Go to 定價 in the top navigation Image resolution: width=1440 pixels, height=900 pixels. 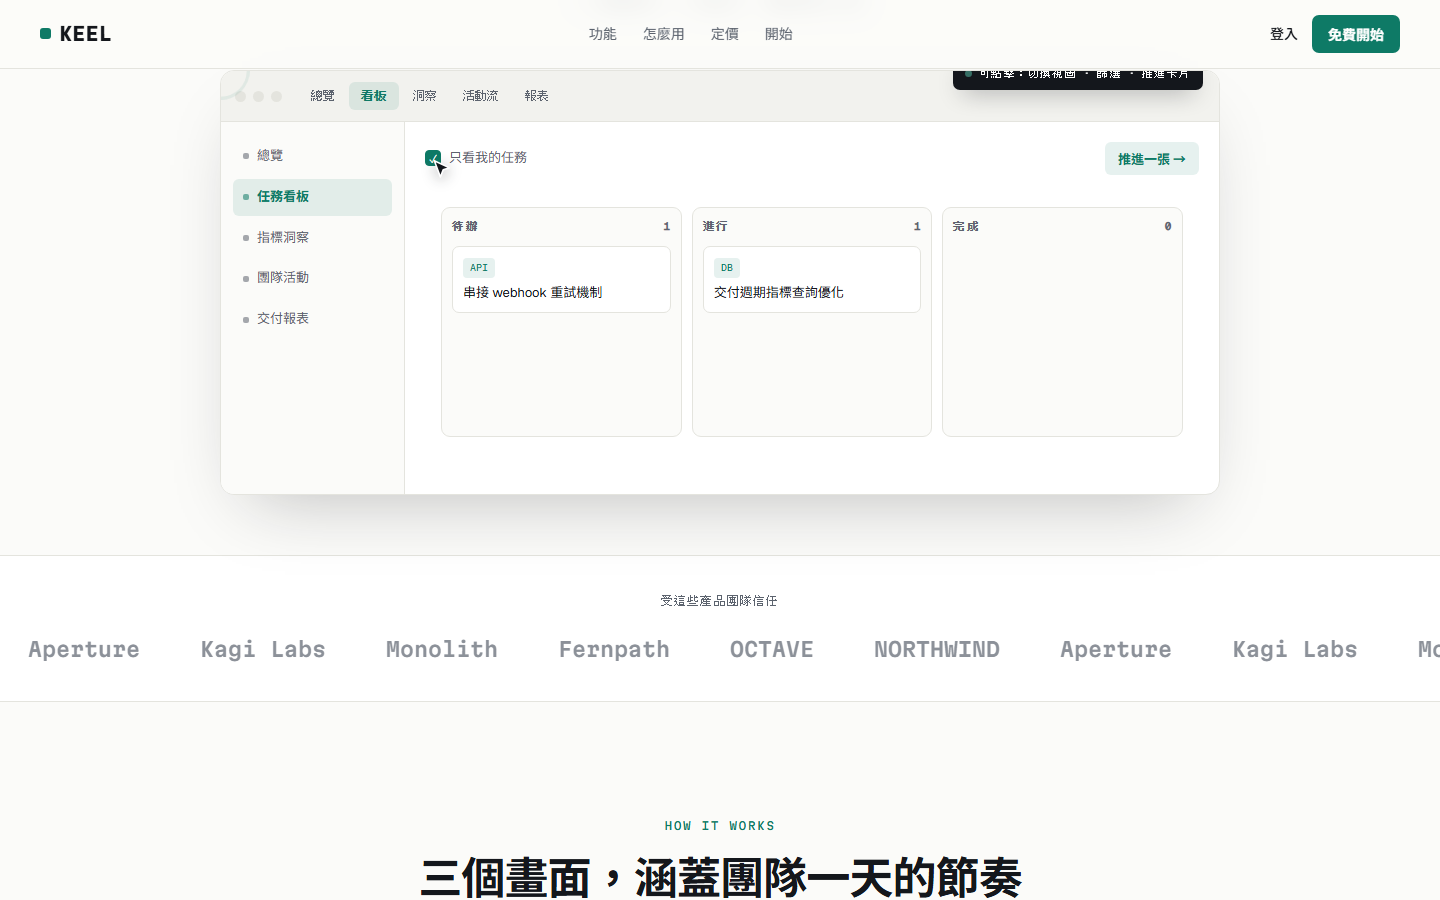(725, 34)
